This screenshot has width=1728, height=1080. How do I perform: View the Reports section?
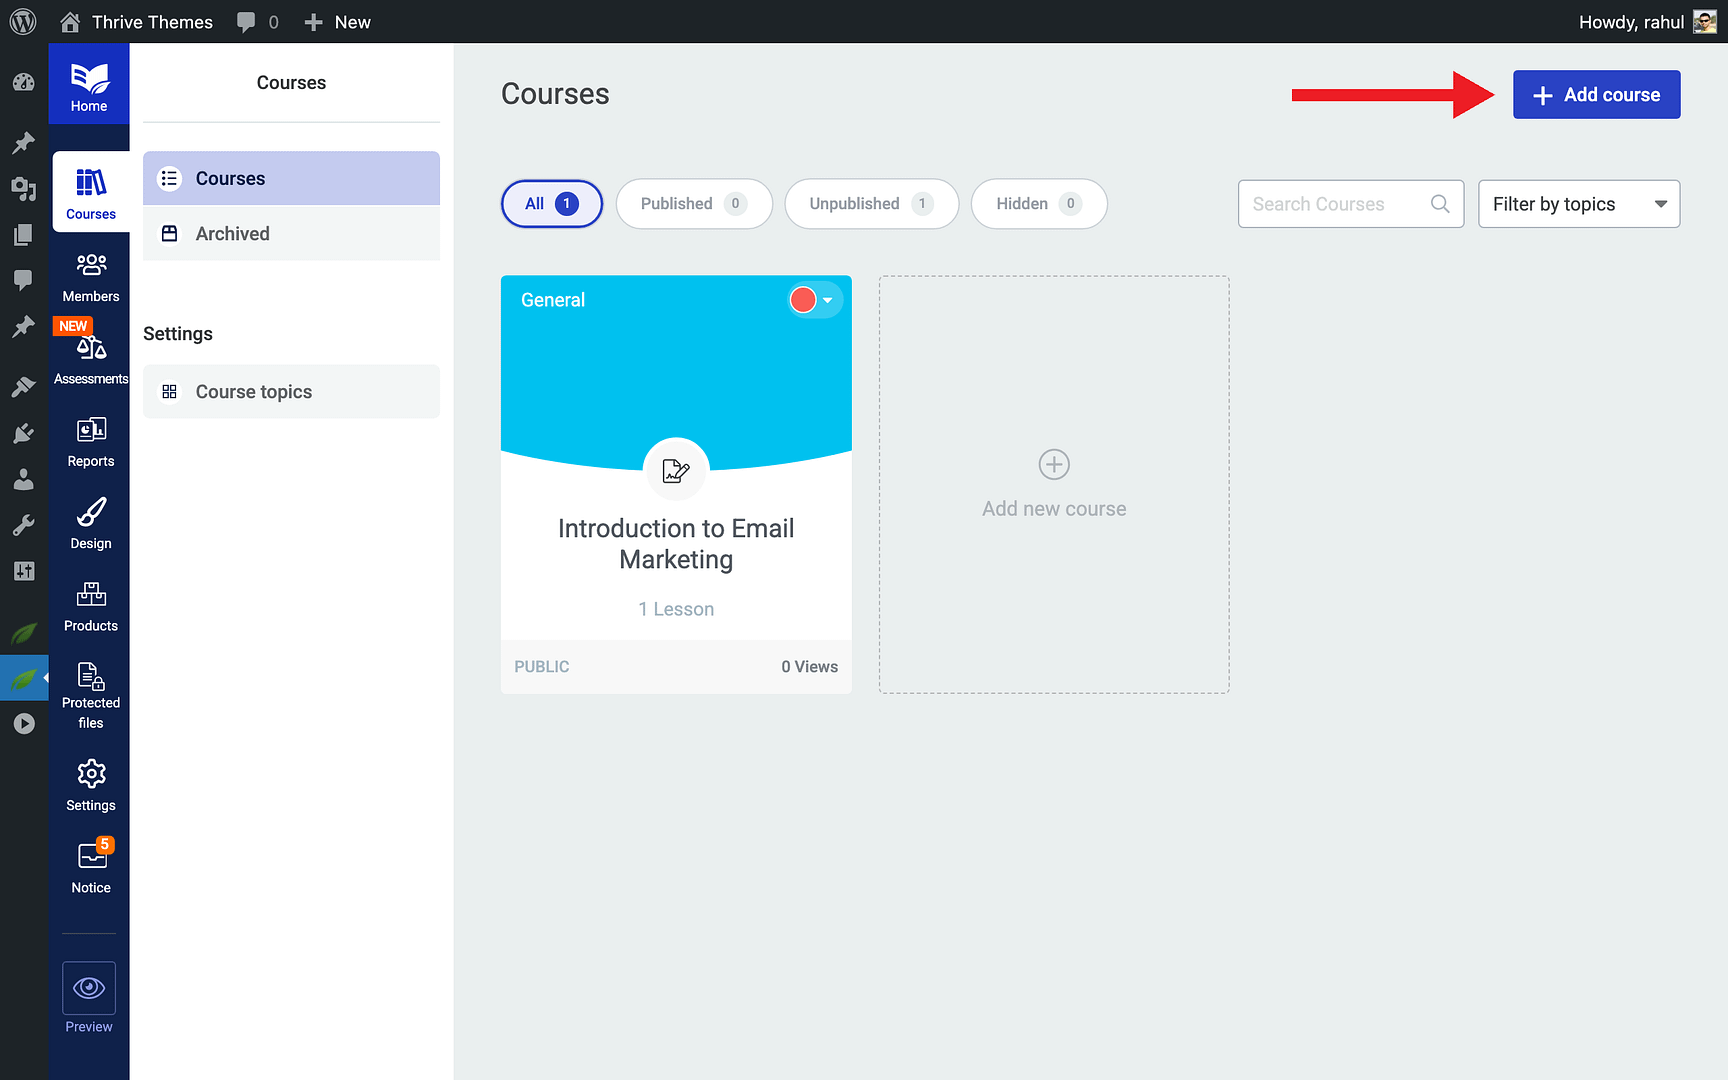[90, 440]
